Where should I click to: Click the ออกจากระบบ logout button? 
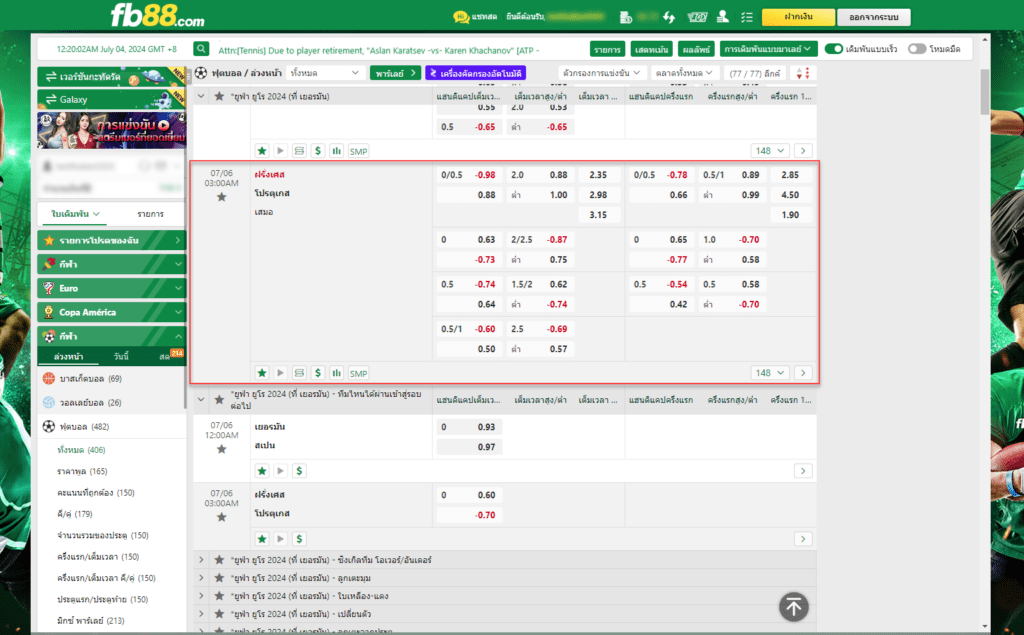pyautogui.click(x=874, y=17)
